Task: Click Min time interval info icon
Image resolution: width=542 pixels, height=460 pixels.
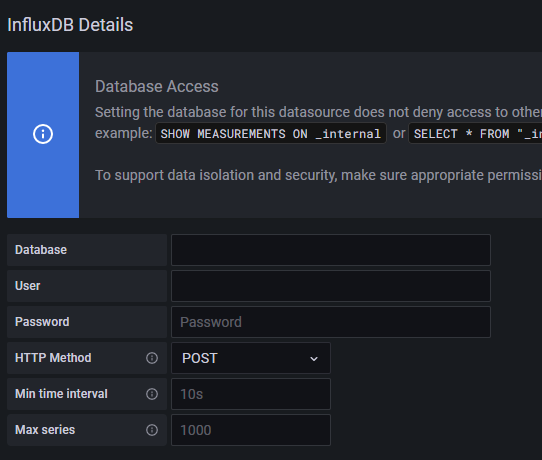Action: [152, 394]
